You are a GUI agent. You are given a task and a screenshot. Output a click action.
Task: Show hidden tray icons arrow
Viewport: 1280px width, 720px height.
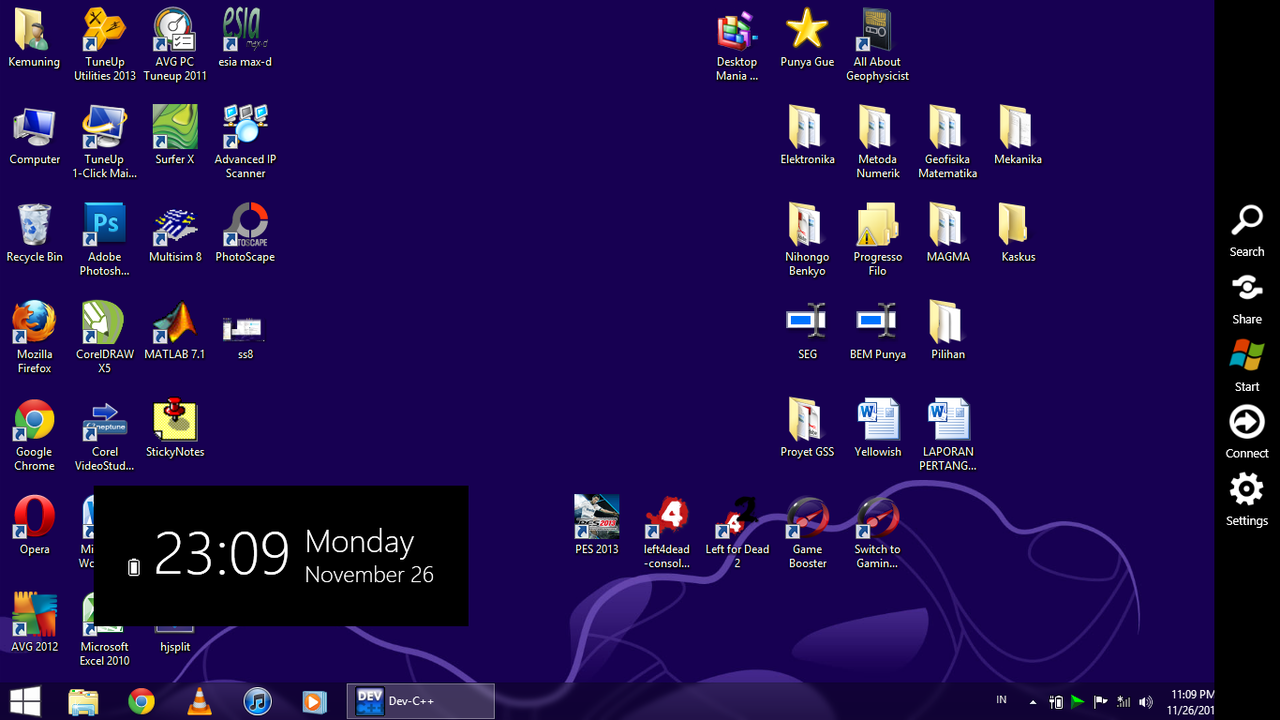coord(1033,702)
